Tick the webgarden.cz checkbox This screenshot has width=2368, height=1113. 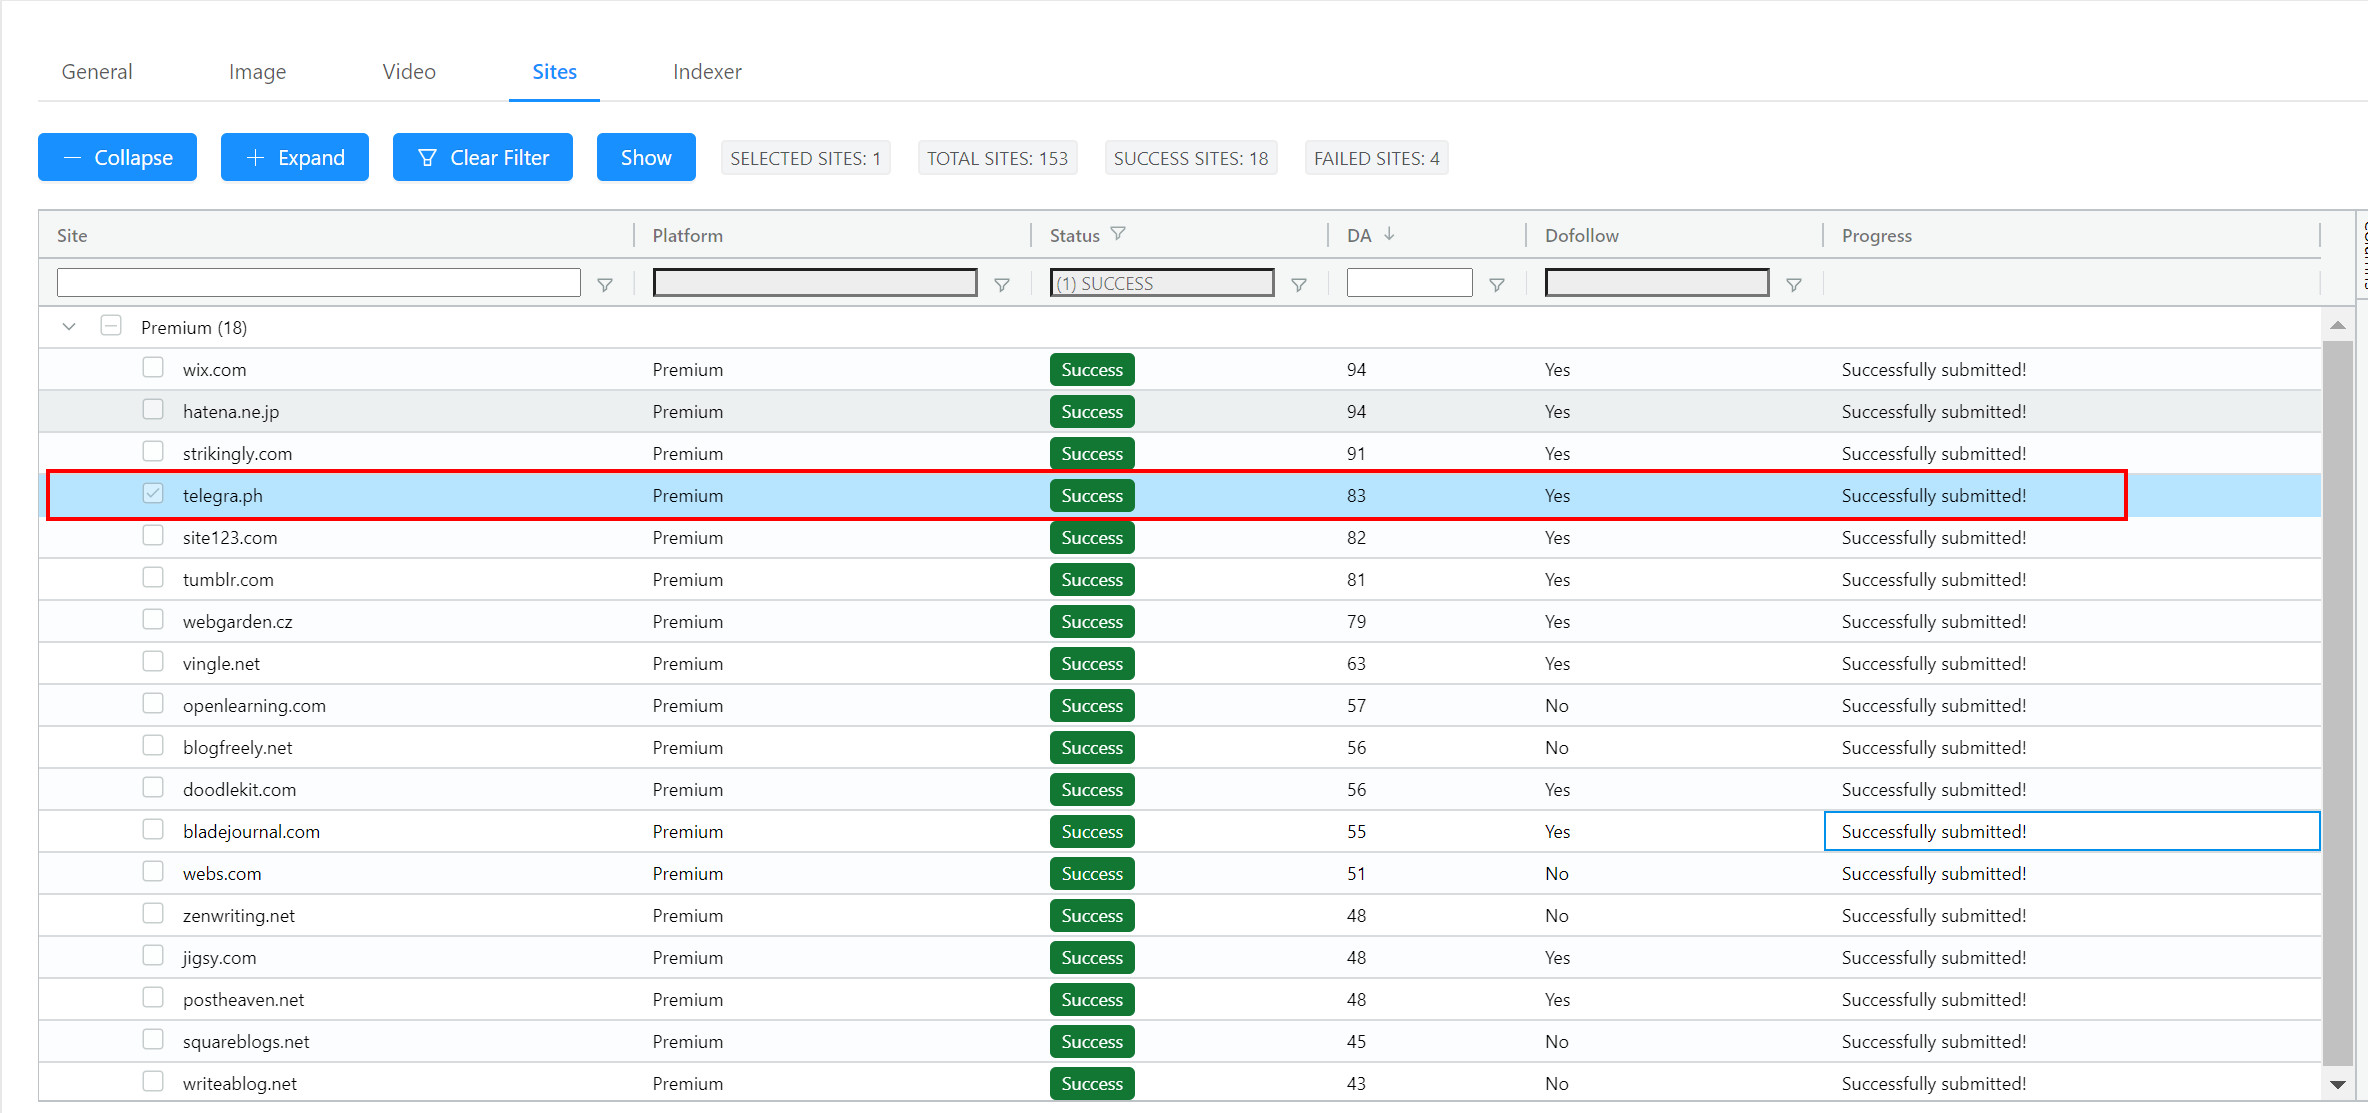(153, 620)
